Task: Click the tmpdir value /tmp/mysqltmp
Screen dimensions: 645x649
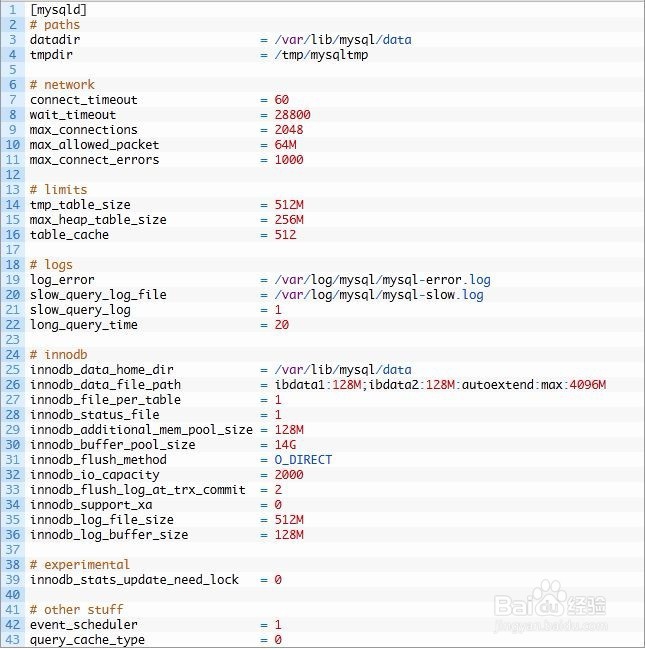Action: point(321,55)
